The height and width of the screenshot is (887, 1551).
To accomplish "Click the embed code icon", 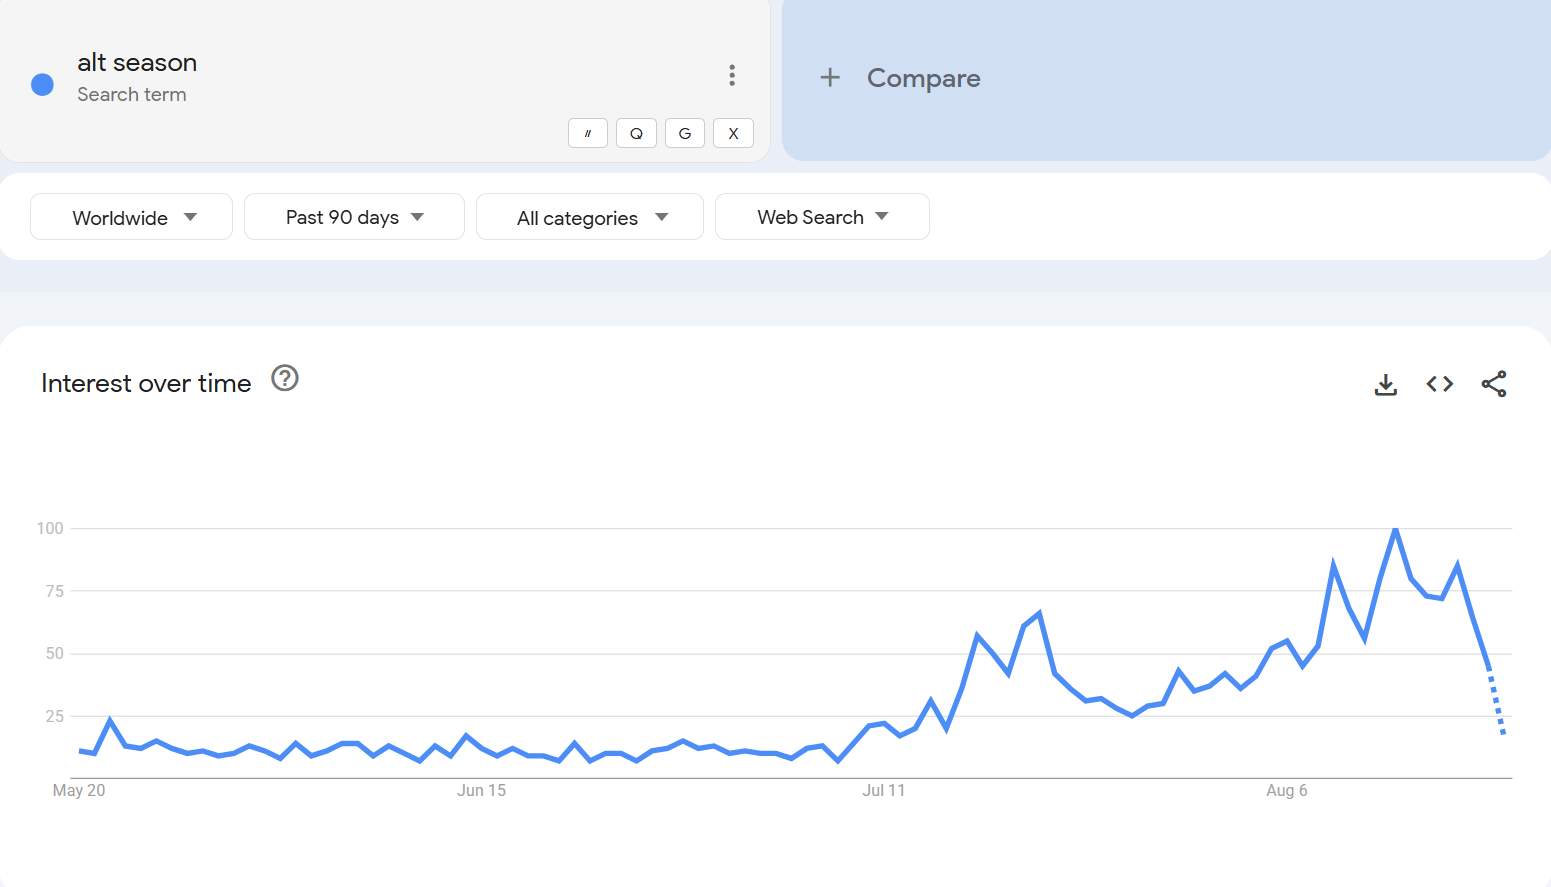I will pos(1439,384).
